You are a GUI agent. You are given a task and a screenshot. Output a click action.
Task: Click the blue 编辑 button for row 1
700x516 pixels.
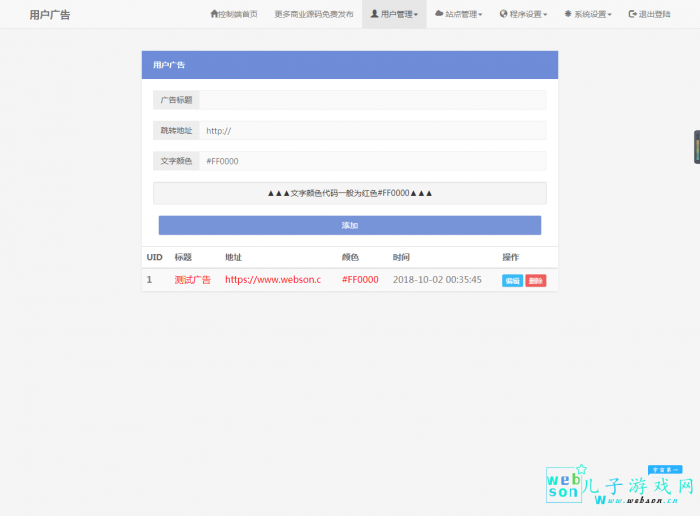[x=512, y=281]
